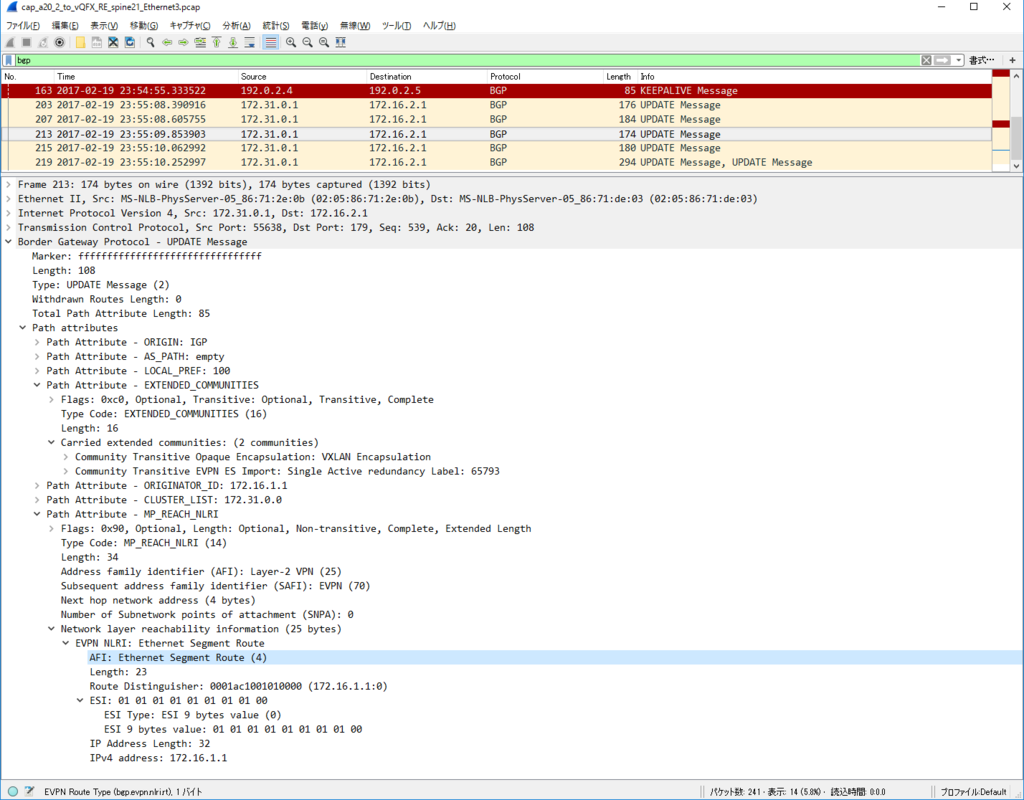Click the display filter bookmark icon

9,60
